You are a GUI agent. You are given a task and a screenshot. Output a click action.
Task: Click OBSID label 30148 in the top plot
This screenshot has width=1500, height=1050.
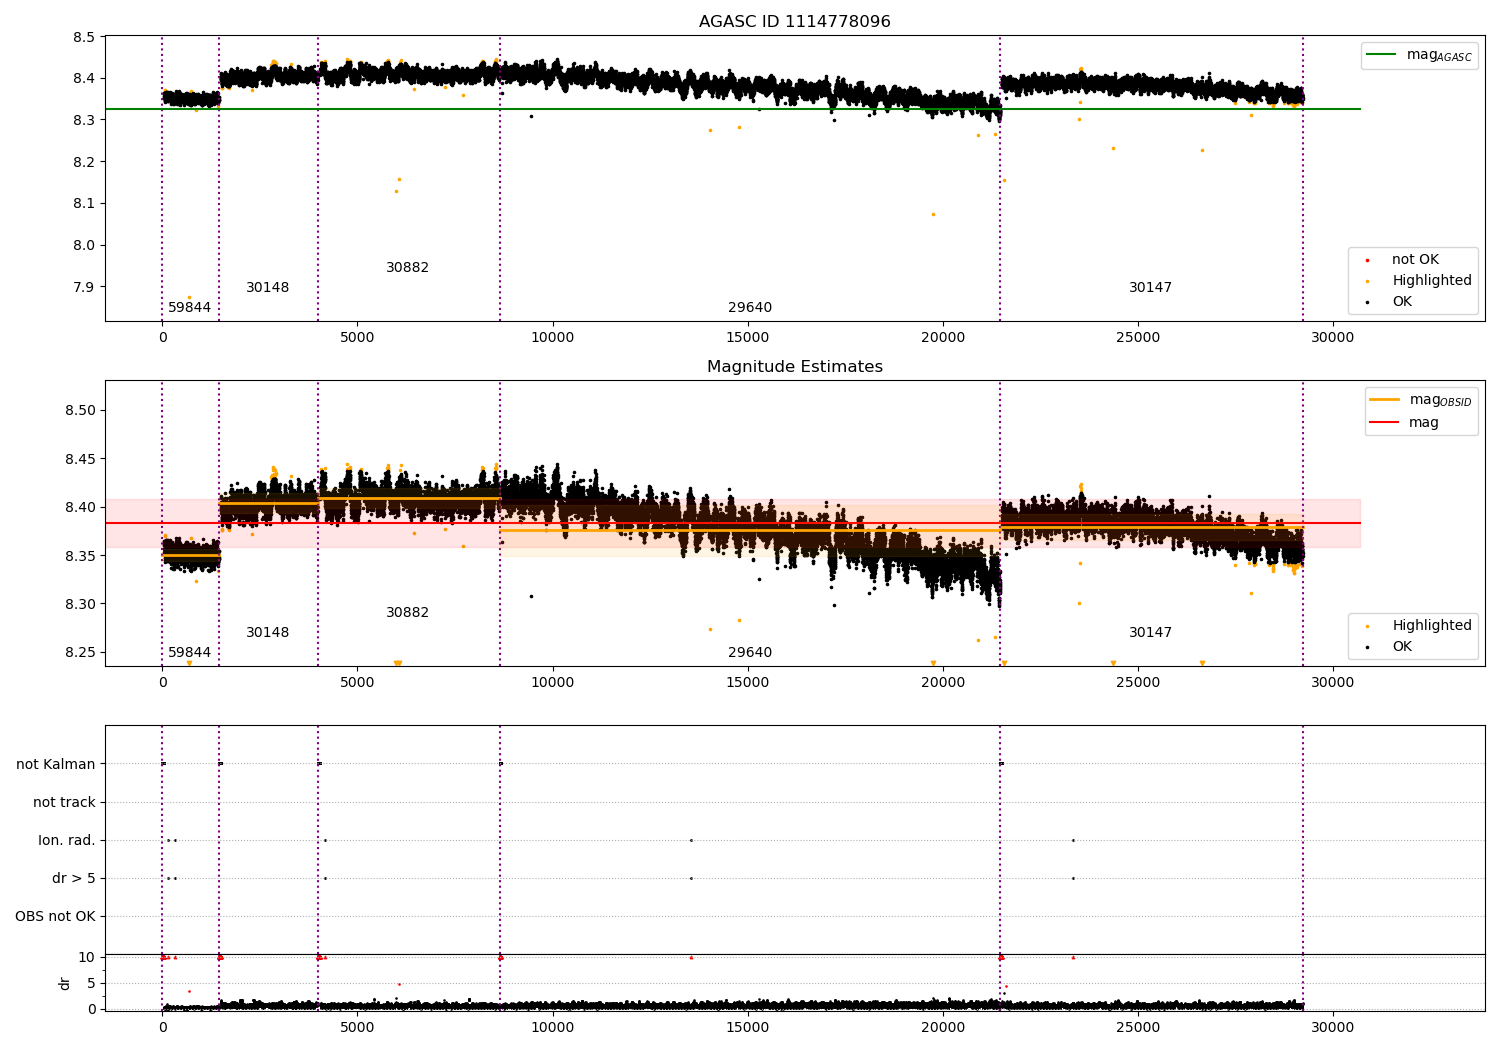pos(267,288)
